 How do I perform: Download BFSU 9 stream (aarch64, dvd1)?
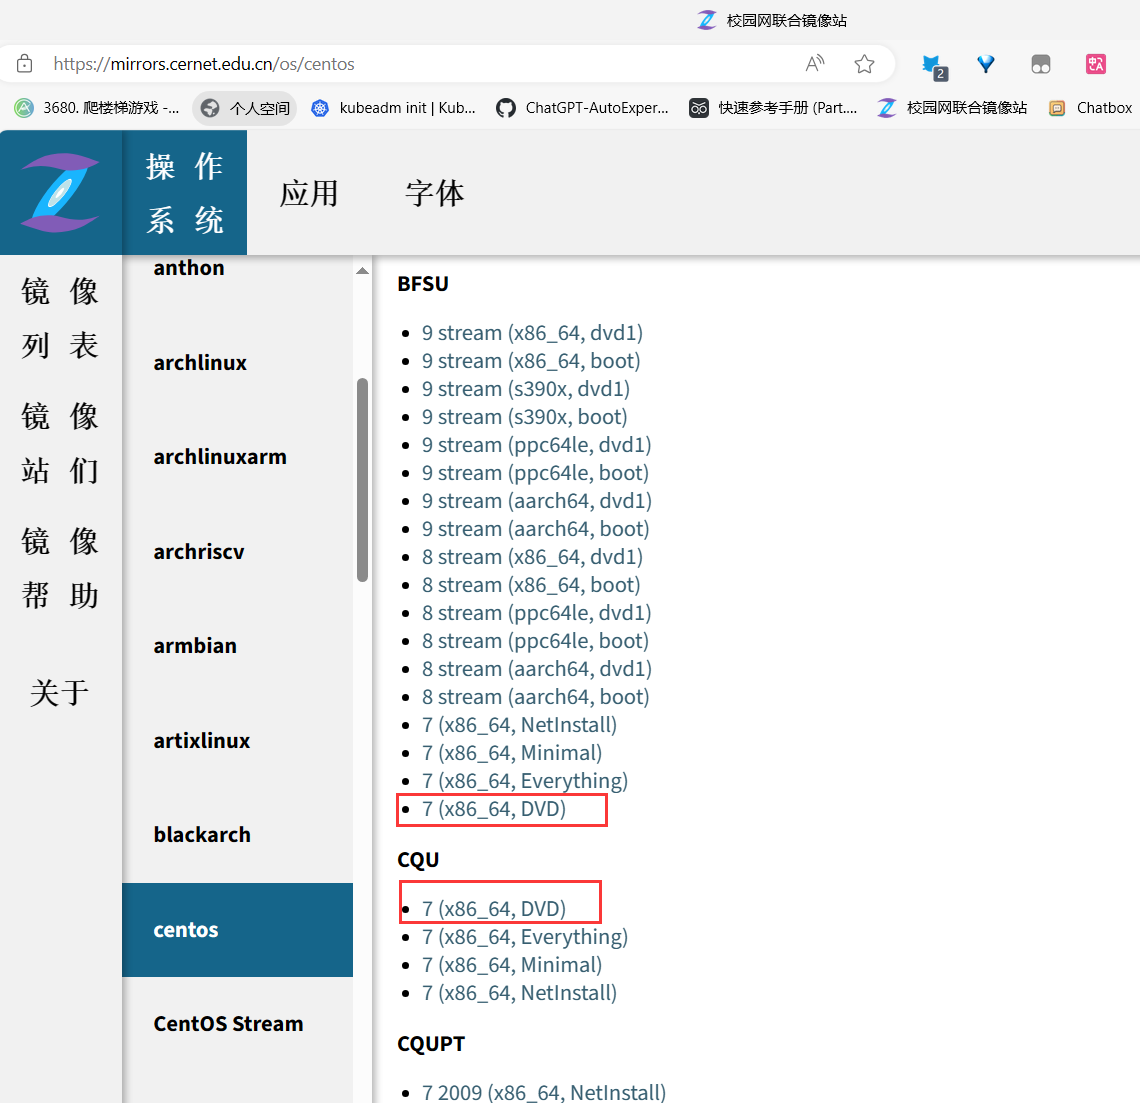click(x=537, y=501)
